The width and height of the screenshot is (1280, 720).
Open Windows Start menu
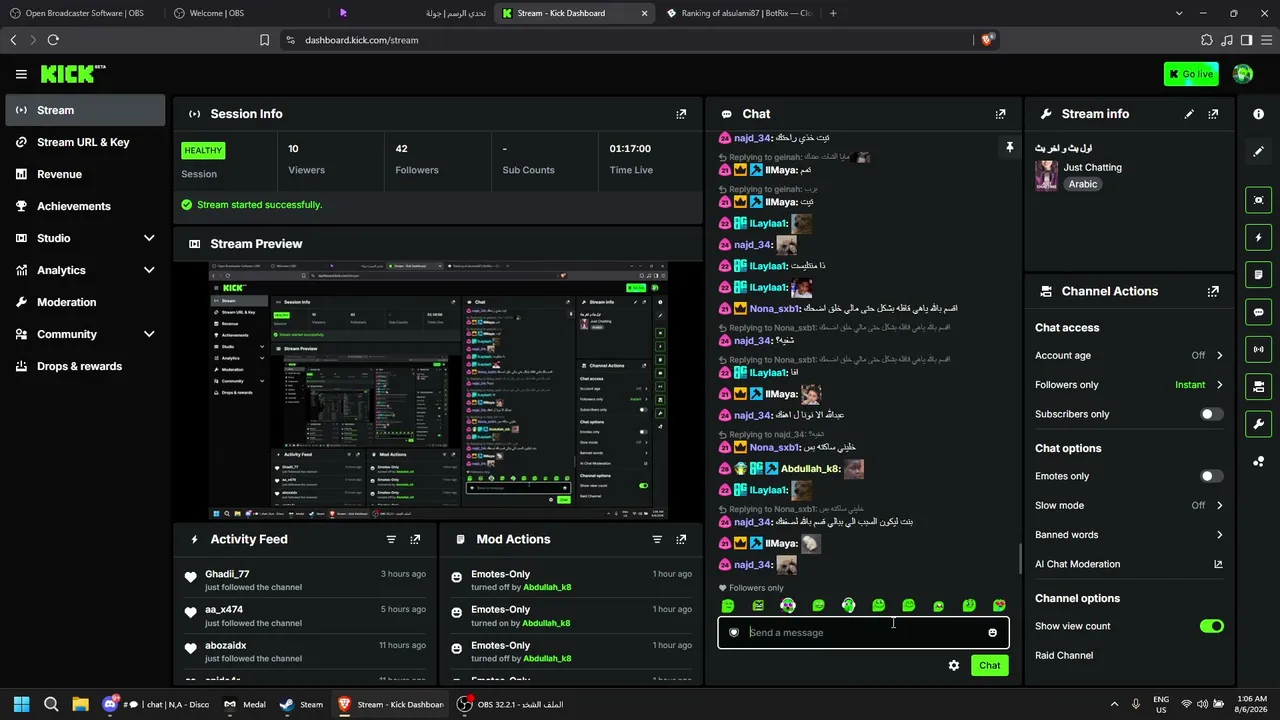(21, 704)
